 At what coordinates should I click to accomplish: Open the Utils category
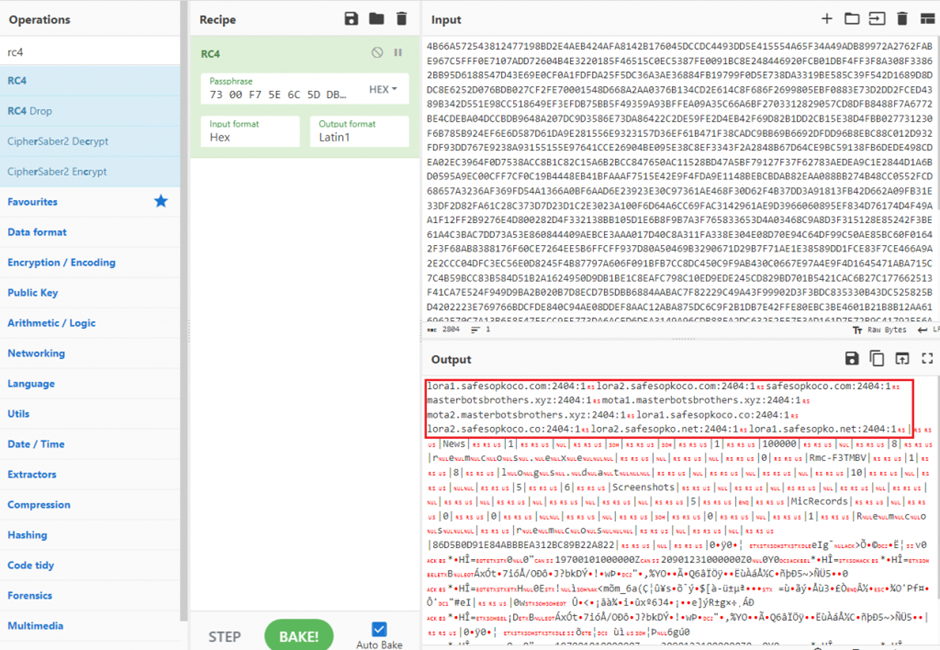[90, 414]
